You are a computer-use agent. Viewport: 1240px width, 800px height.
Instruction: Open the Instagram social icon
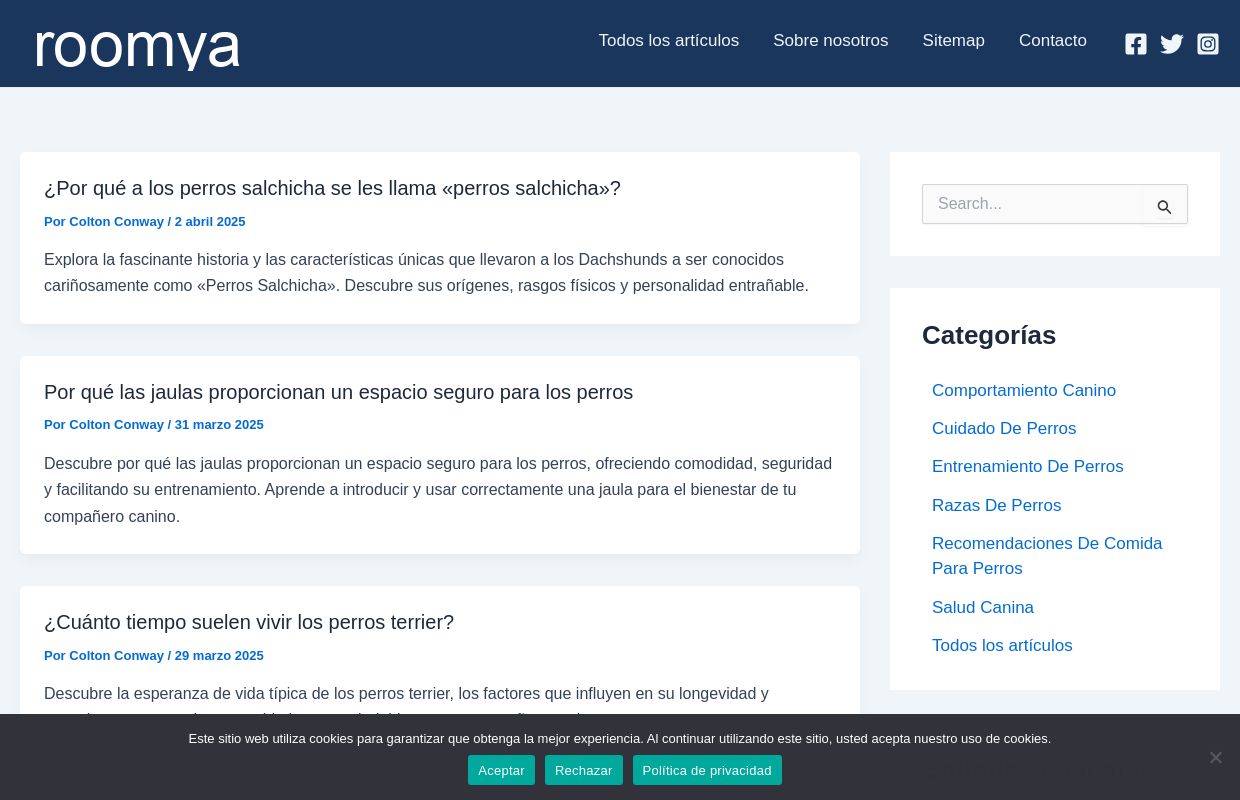click(x=1208, y=44)
